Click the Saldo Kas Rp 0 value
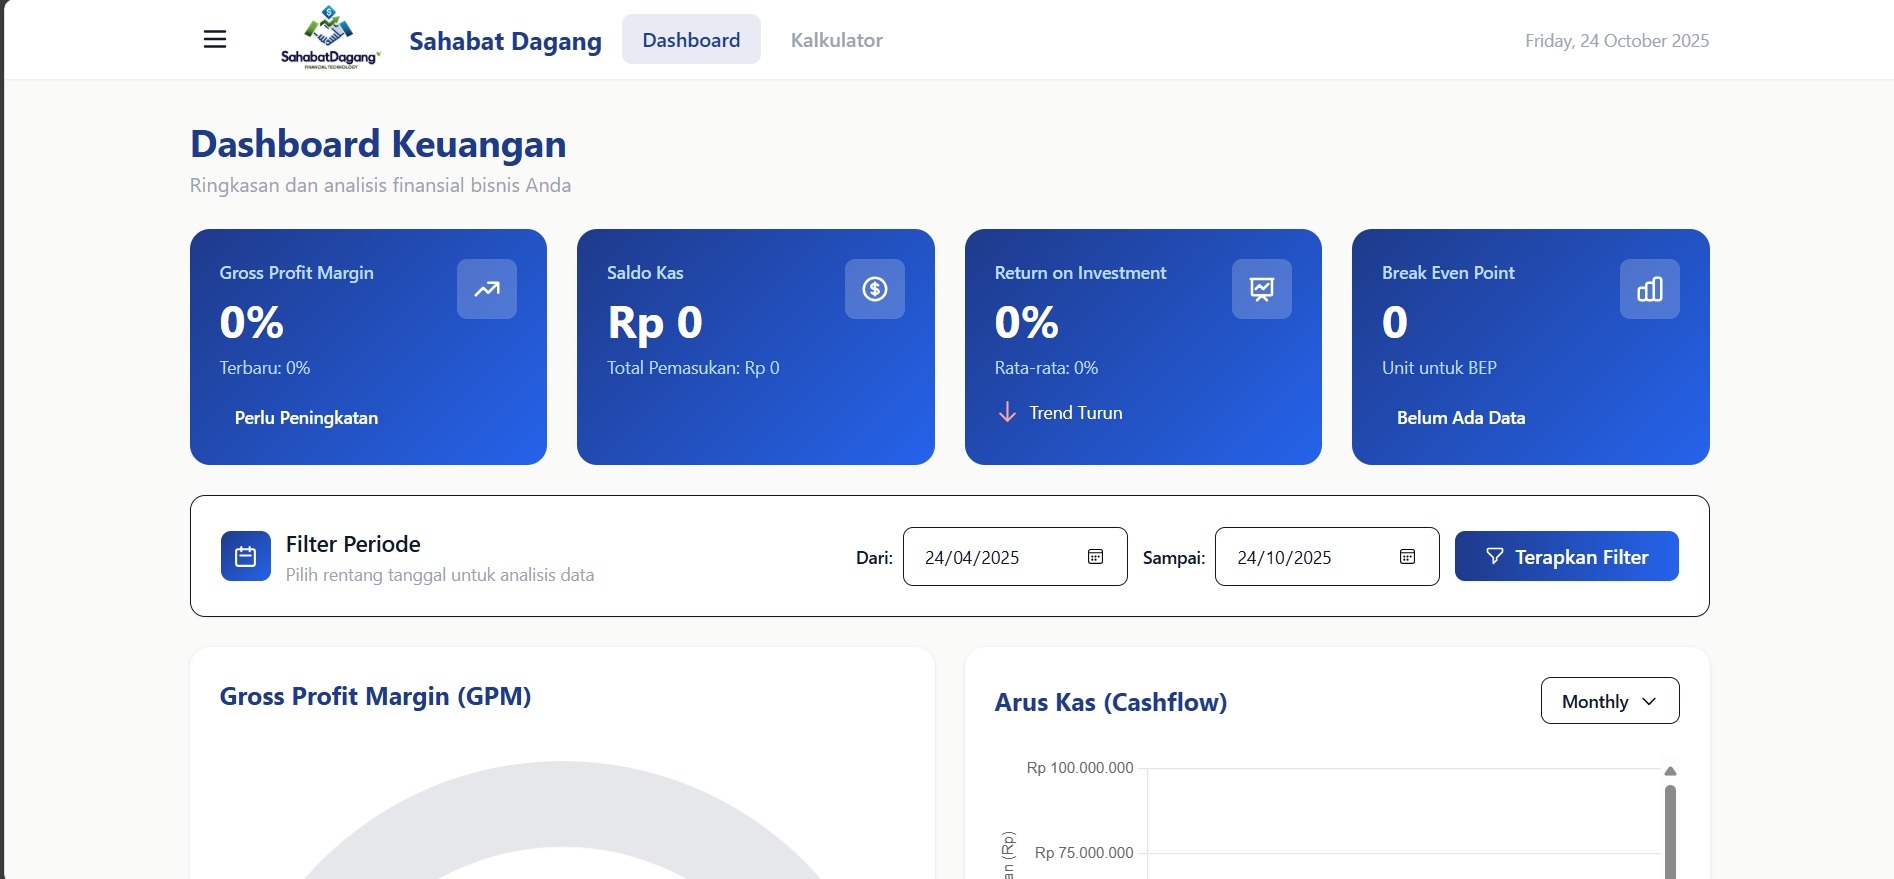The height and width of the screenshot is (879, 1894). pyautogui.click(x=655, y=322)
